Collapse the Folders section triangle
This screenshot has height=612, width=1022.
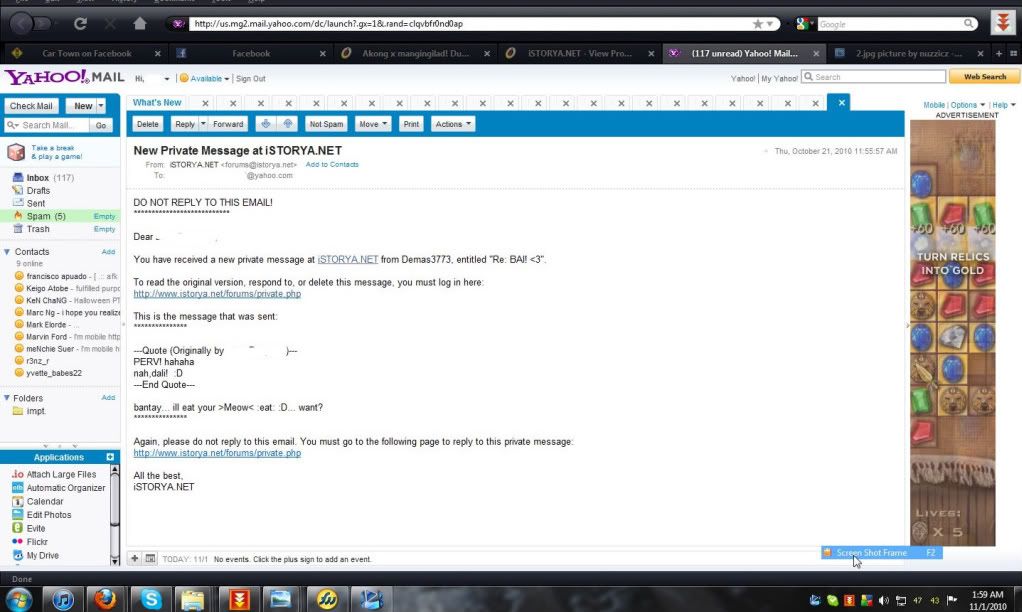[7, 398]
